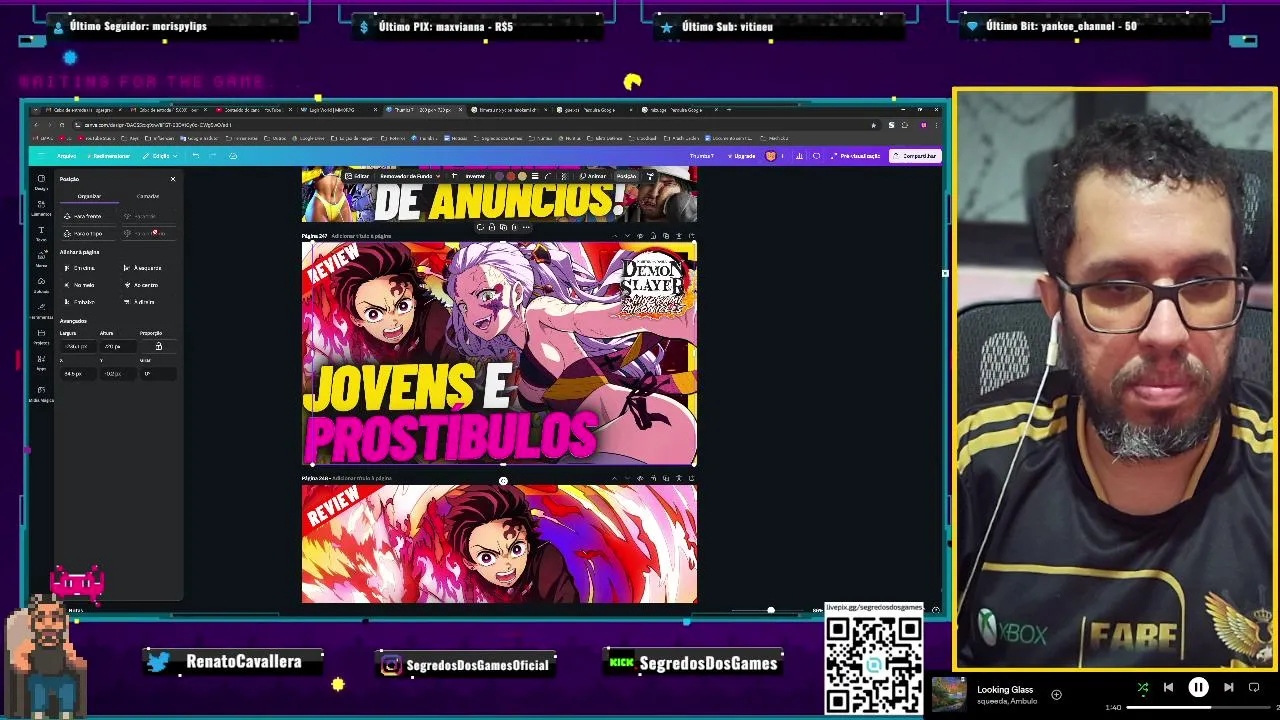Select the tan color swatch in toolbar

click(x=522, y=176)
